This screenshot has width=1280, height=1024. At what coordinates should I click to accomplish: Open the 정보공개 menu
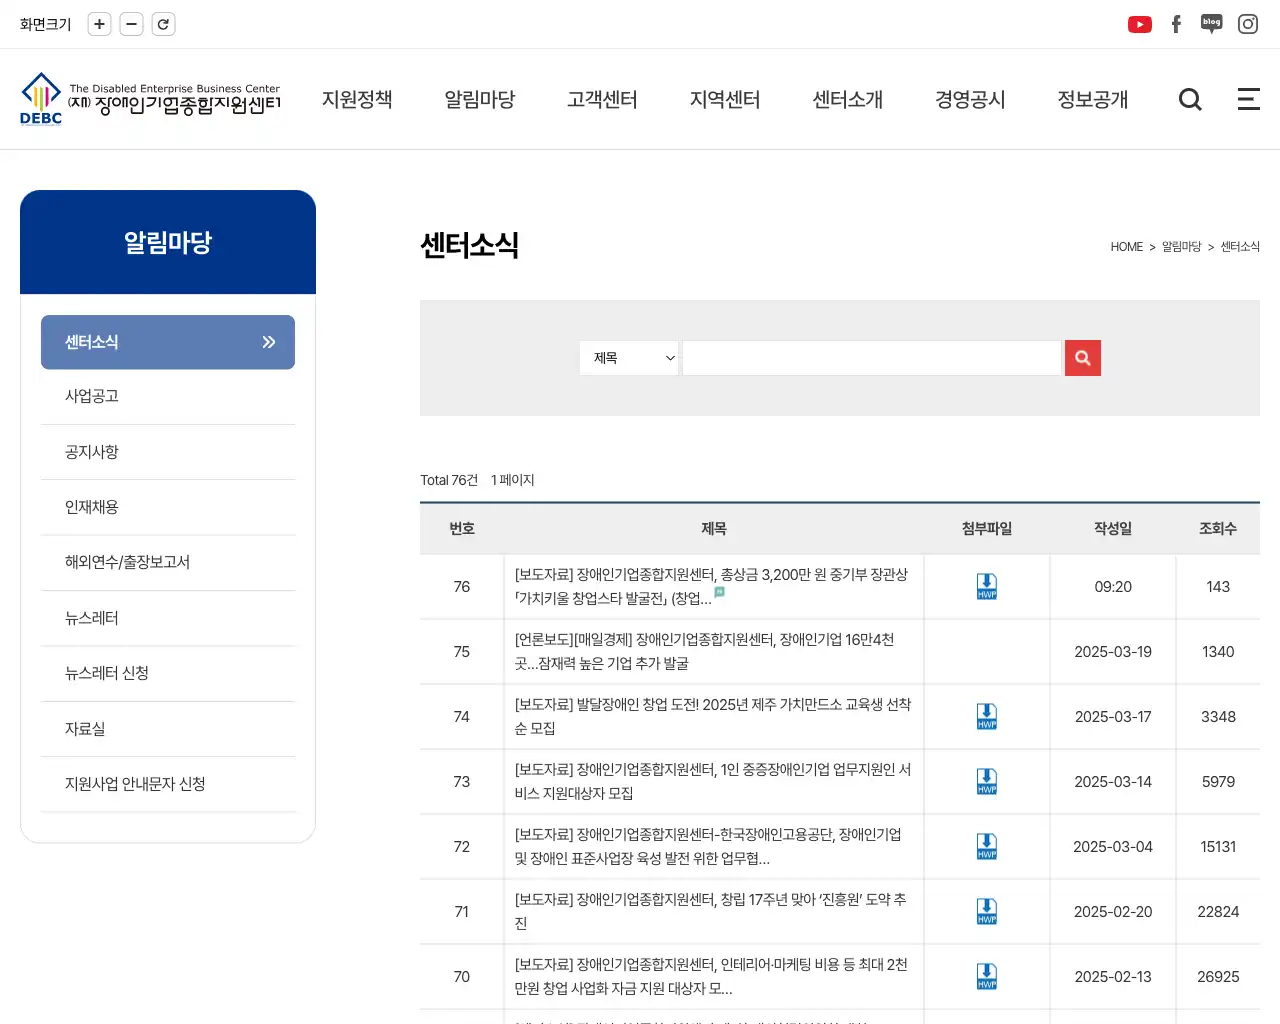coord(1093,99)
